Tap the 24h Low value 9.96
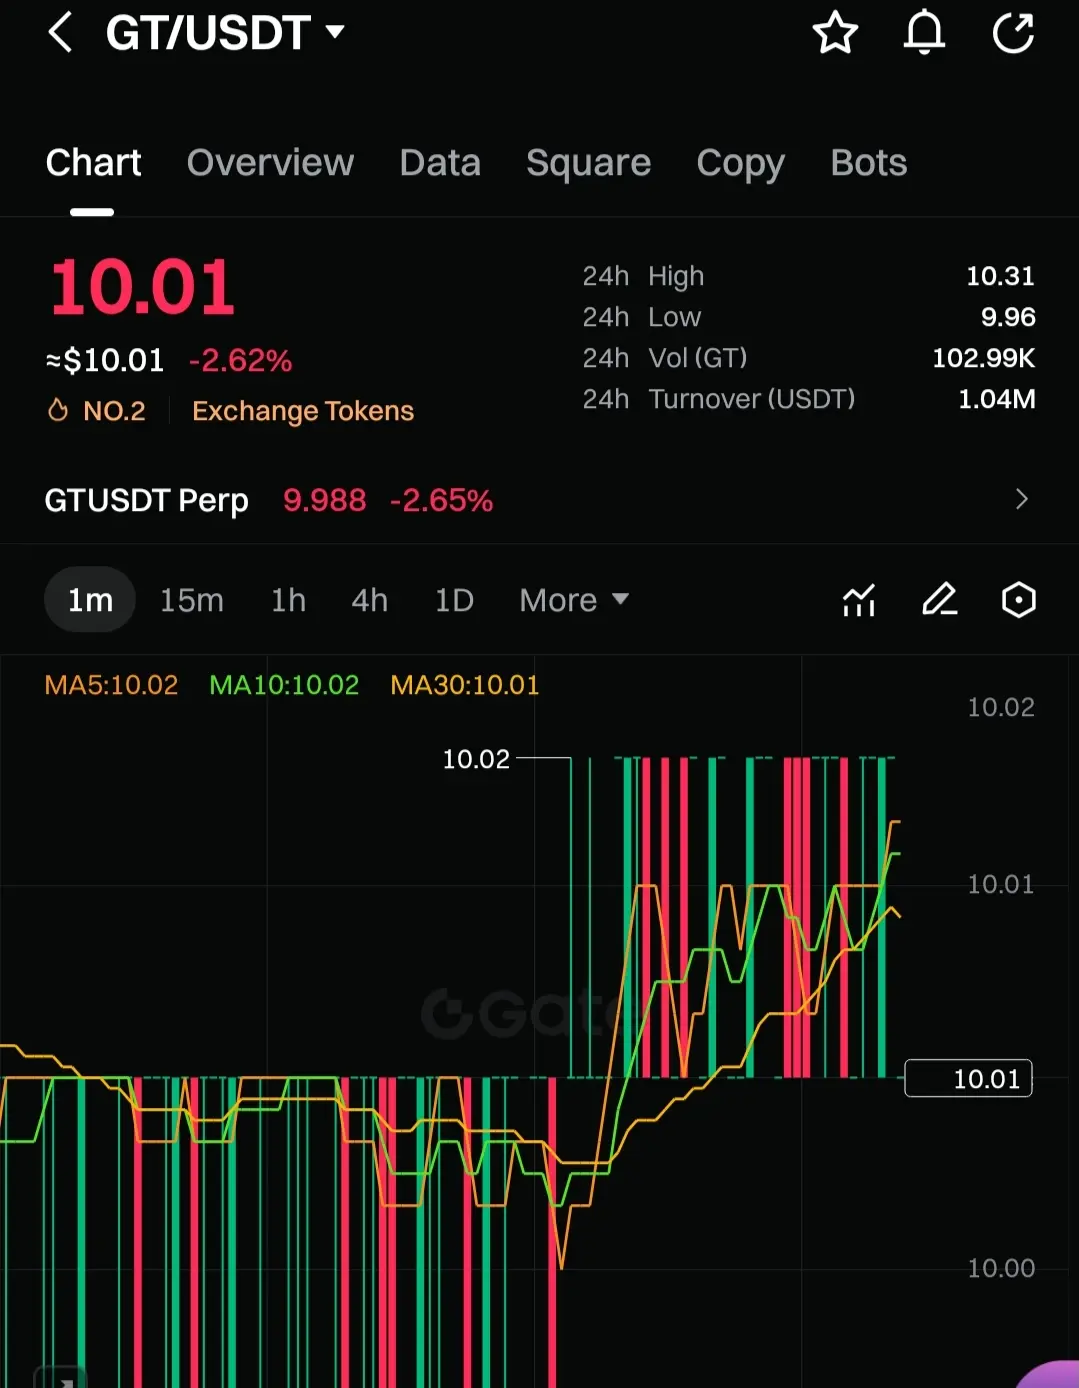Viewport: 1079px width, 1388px height. pos(1008,317)
